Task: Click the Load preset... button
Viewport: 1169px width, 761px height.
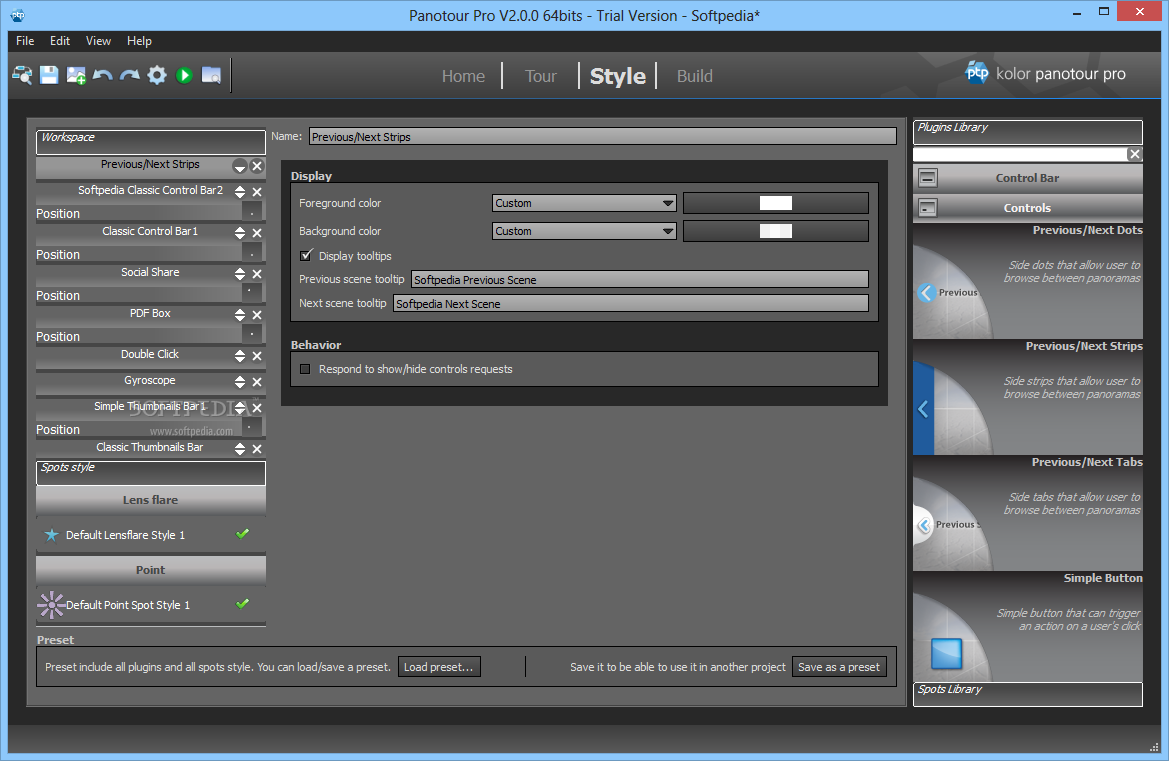Action: [439, 667]
